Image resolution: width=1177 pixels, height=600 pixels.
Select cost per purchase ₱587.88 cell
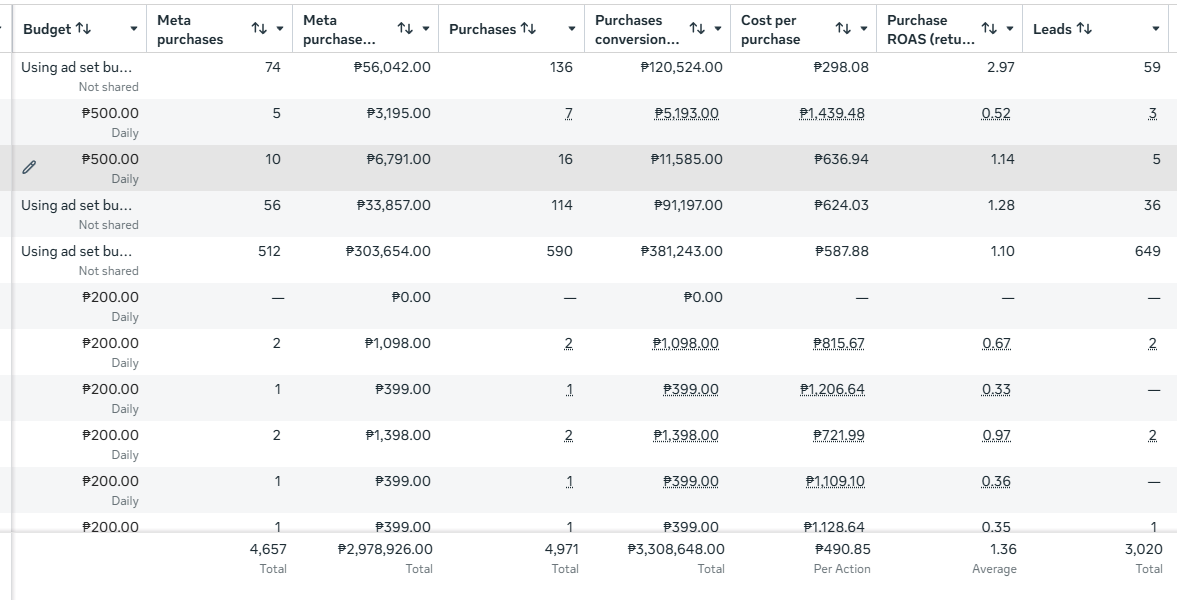click(841, 251)
